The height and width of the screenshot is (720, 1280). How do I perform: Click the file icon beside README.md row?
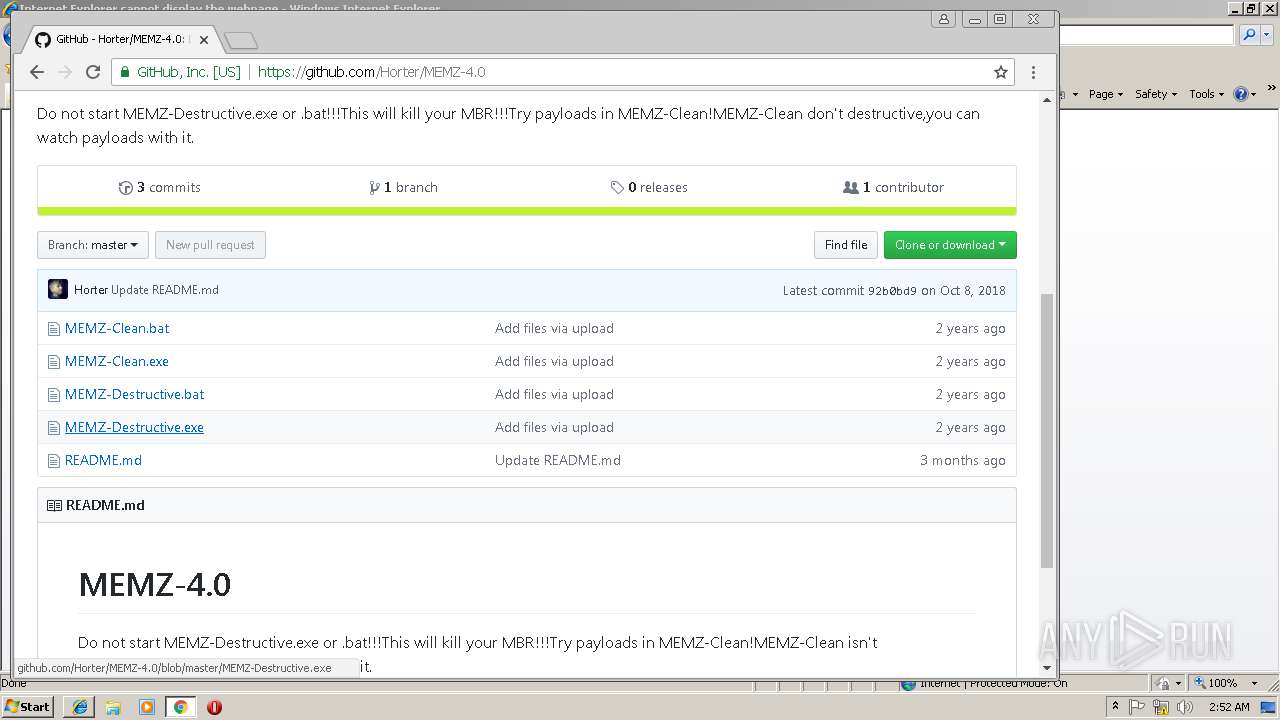54,460
